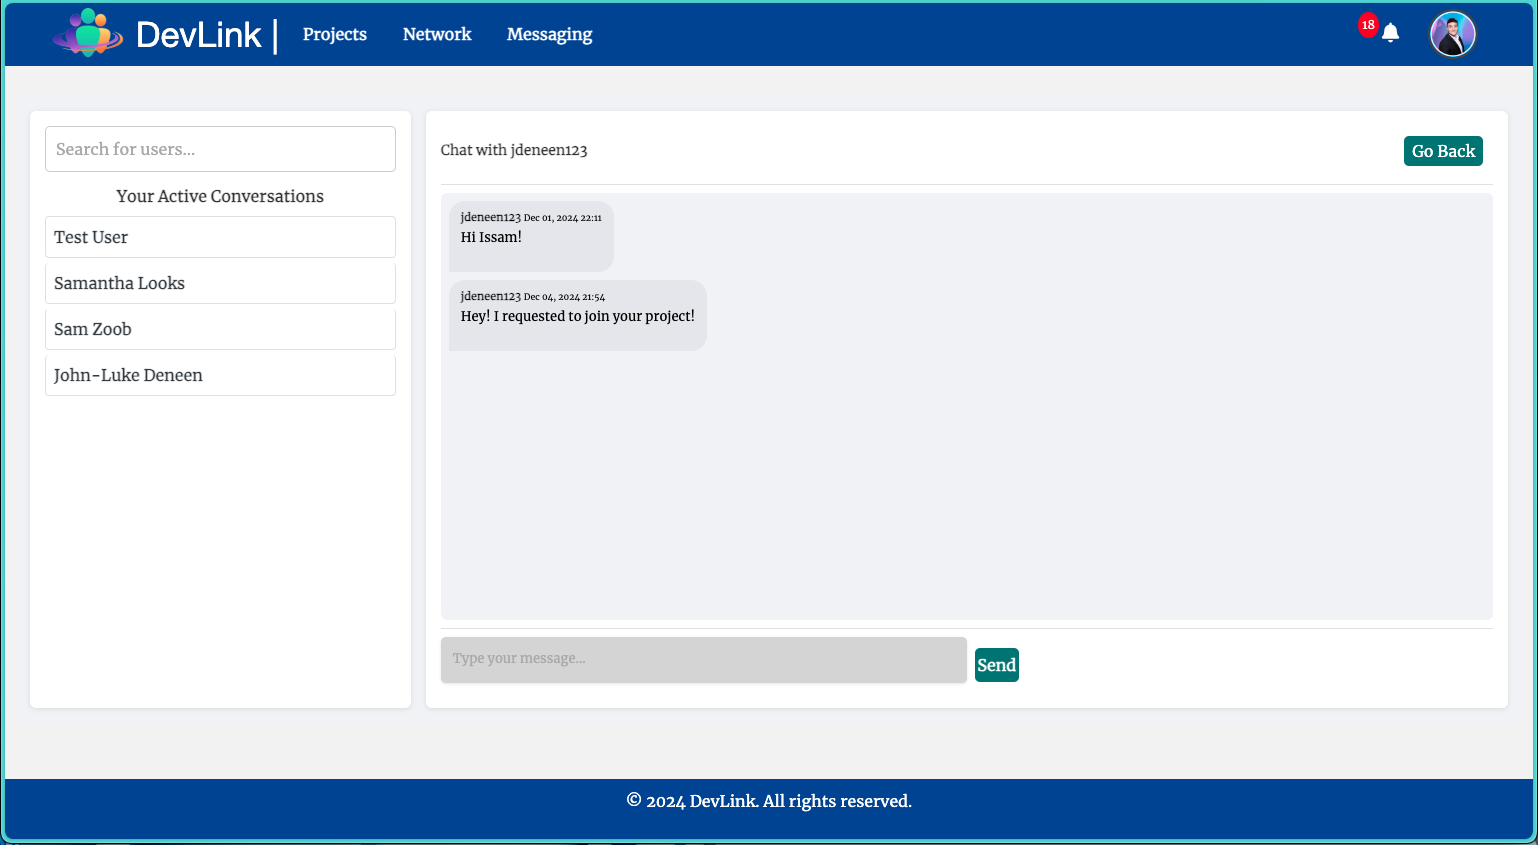Open John-Luke Deneen conversation

coord(220,375)
